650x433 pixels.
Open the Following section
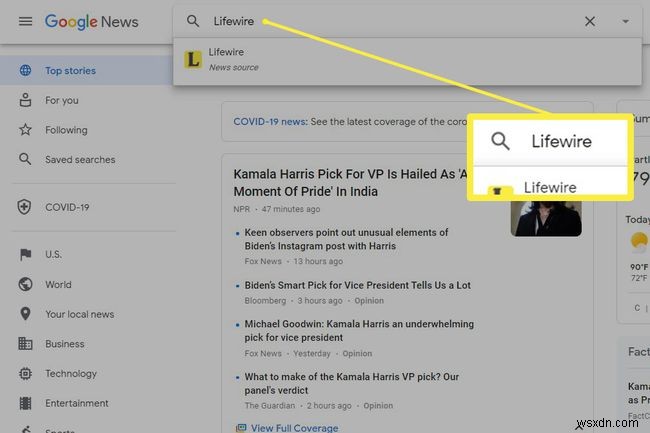pos(66,130)
